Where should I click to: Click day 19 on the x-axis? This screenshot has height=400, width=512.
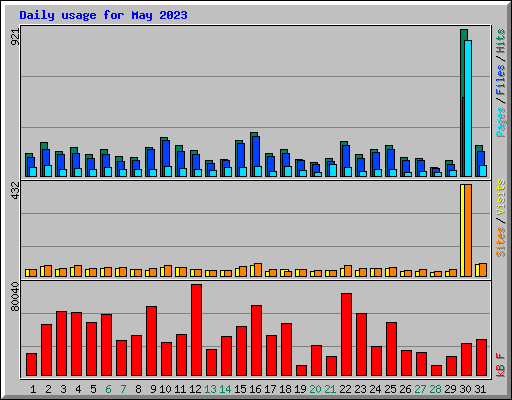point(300,389)
